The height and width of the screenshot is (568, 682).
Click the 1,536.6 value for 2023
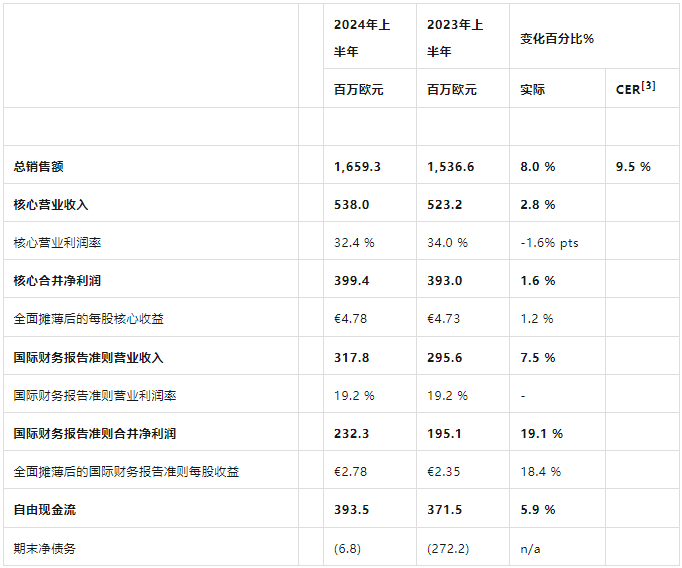point(451,167)
